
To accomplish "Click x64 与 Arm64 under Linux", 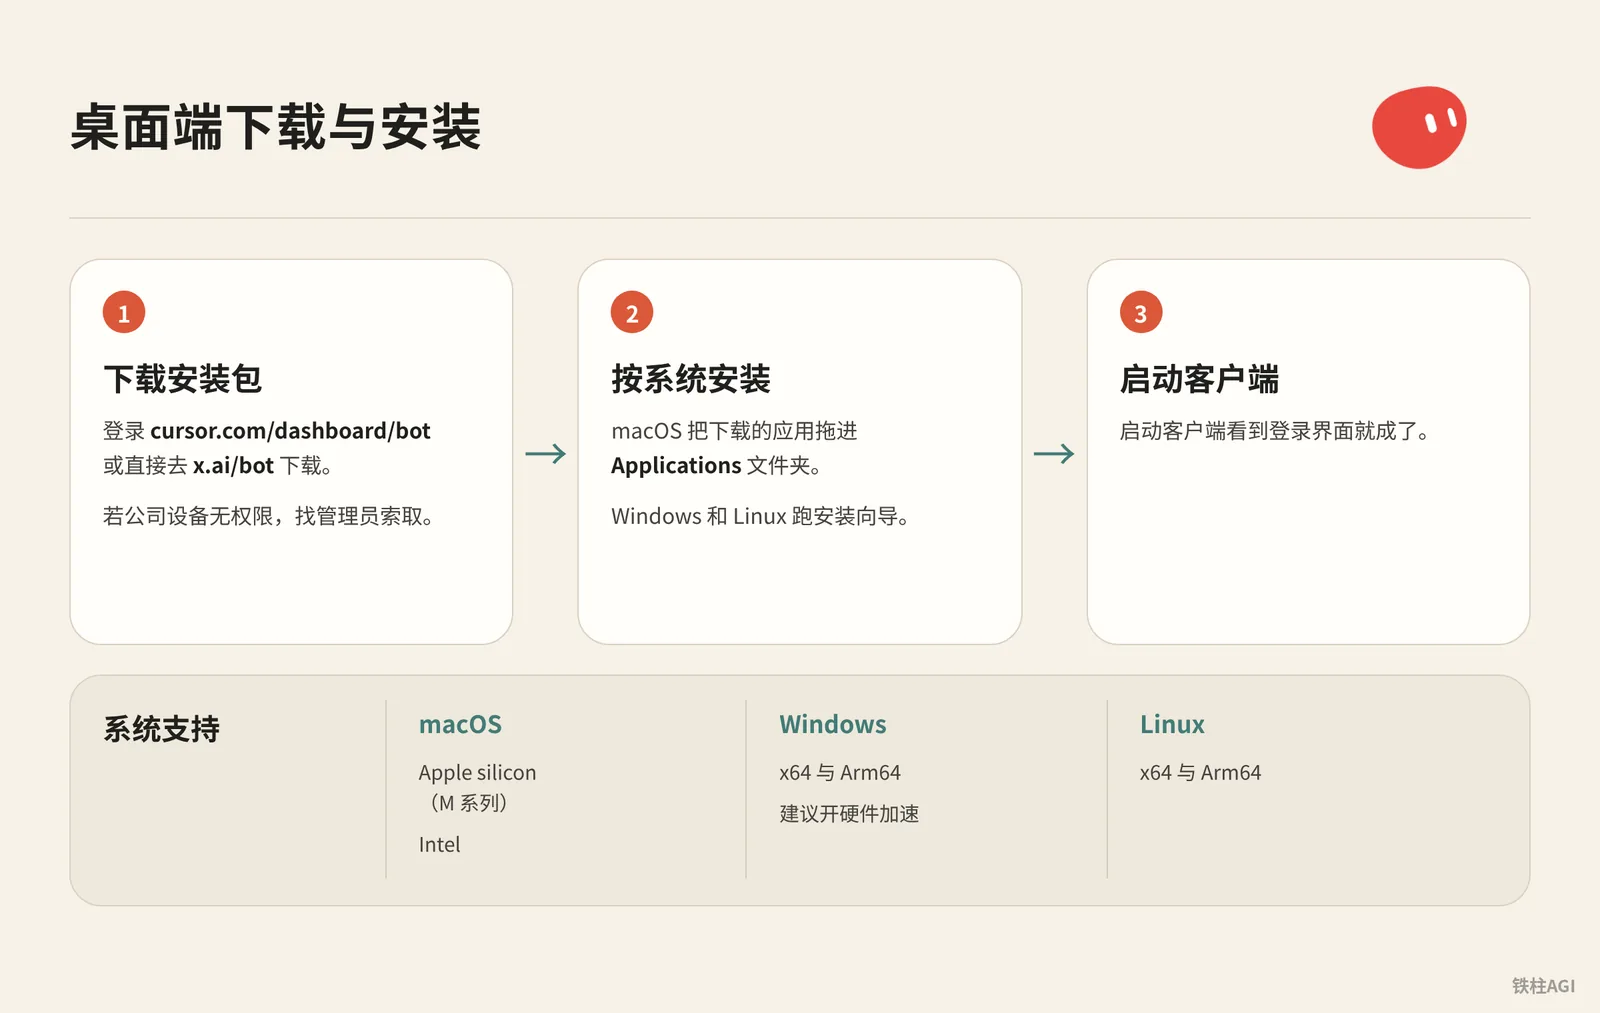I will pyautogui.click(x=1200, y=773).
